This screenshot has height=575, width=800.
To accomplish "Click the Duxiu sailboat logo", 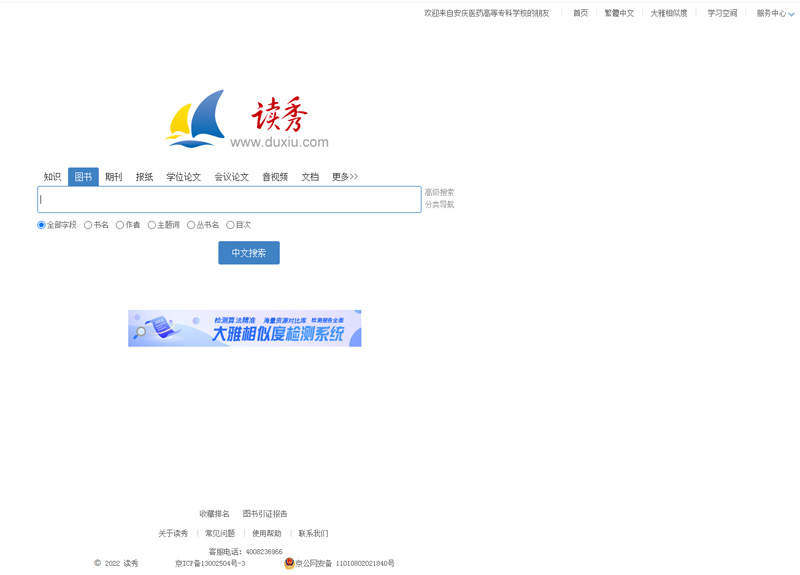I will tap(196, 119).
